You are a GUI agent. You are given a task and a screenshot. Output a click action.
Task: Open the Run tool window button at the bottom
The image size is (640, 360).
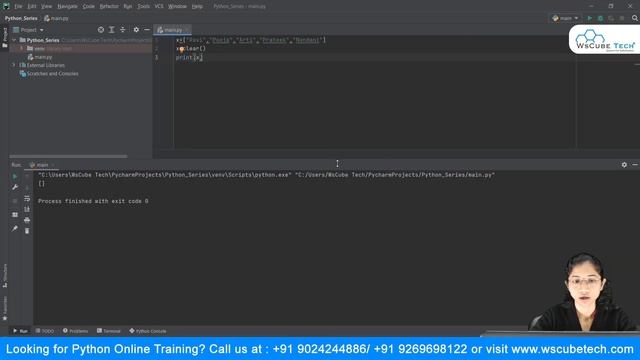coord(20,331)
